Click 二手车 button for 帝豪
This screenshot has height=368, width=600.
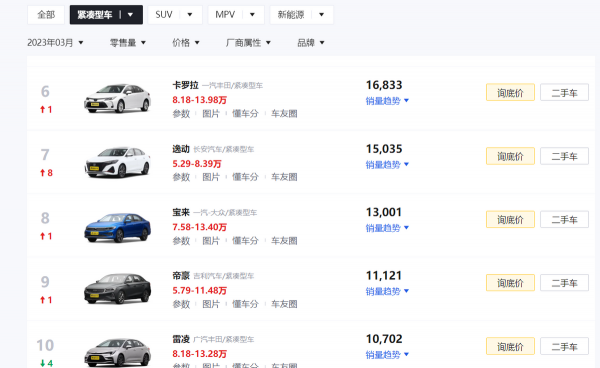coord(564,283)
